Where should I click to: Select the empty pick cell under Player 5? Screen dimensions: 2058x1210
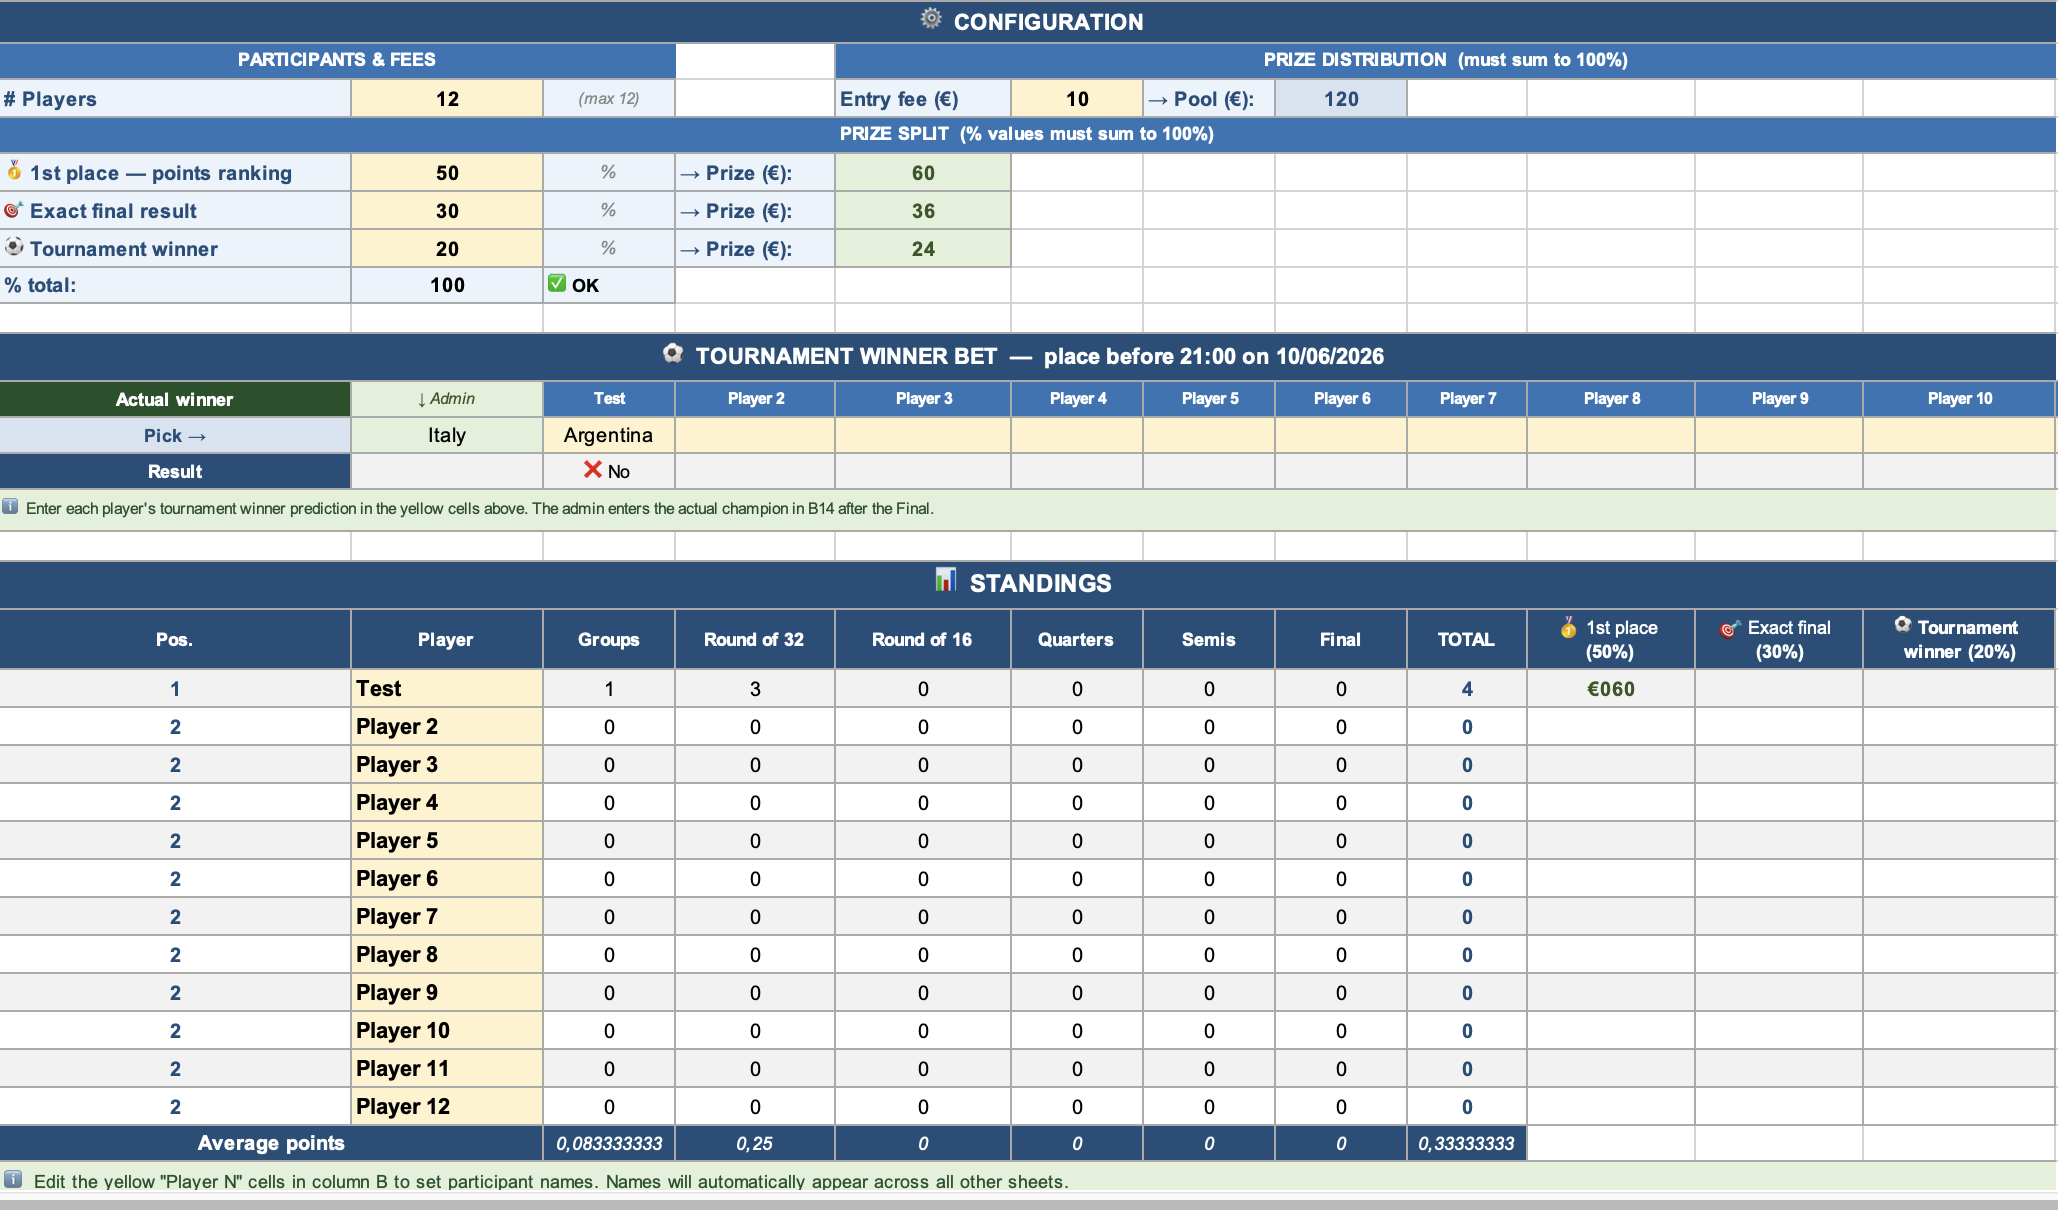pos(1209,435)
